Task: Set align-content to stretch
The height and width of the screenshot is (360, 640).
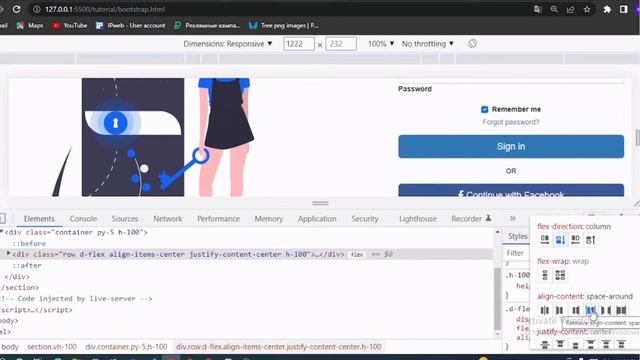Action: tap(621, 310)
